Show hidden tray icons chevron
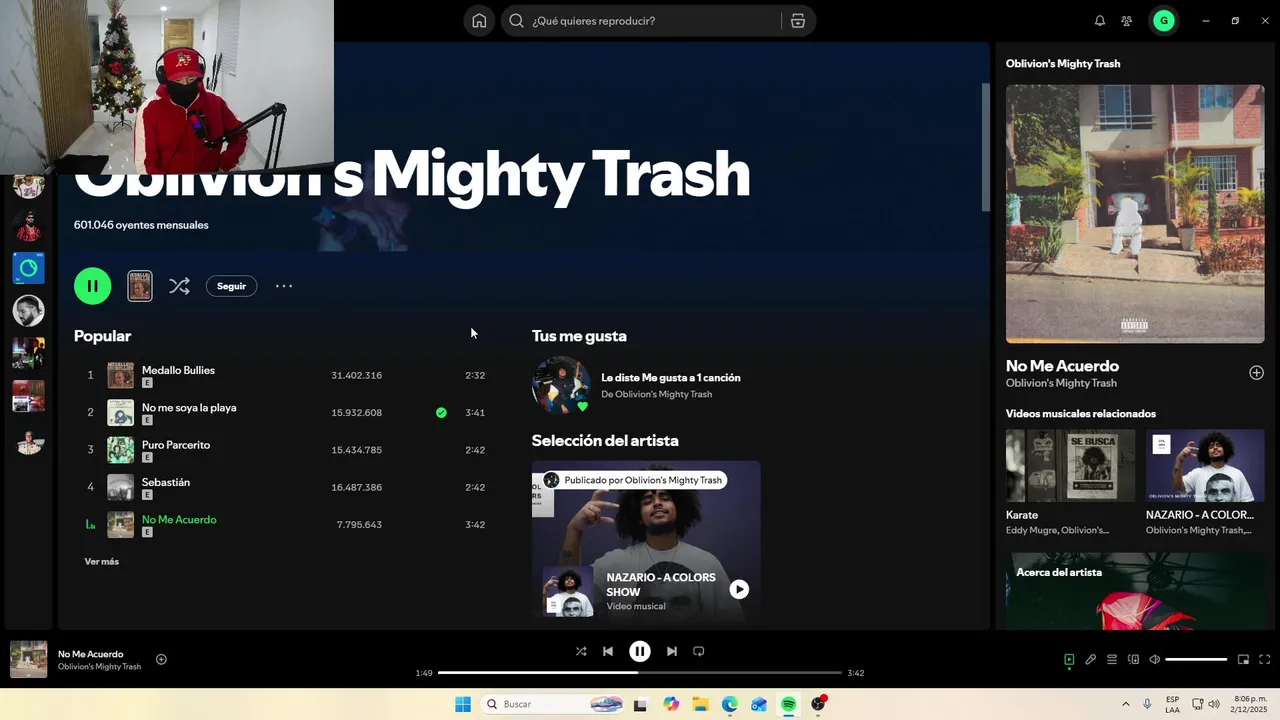Screen dimensions: 1280x720 (1126, 704)
